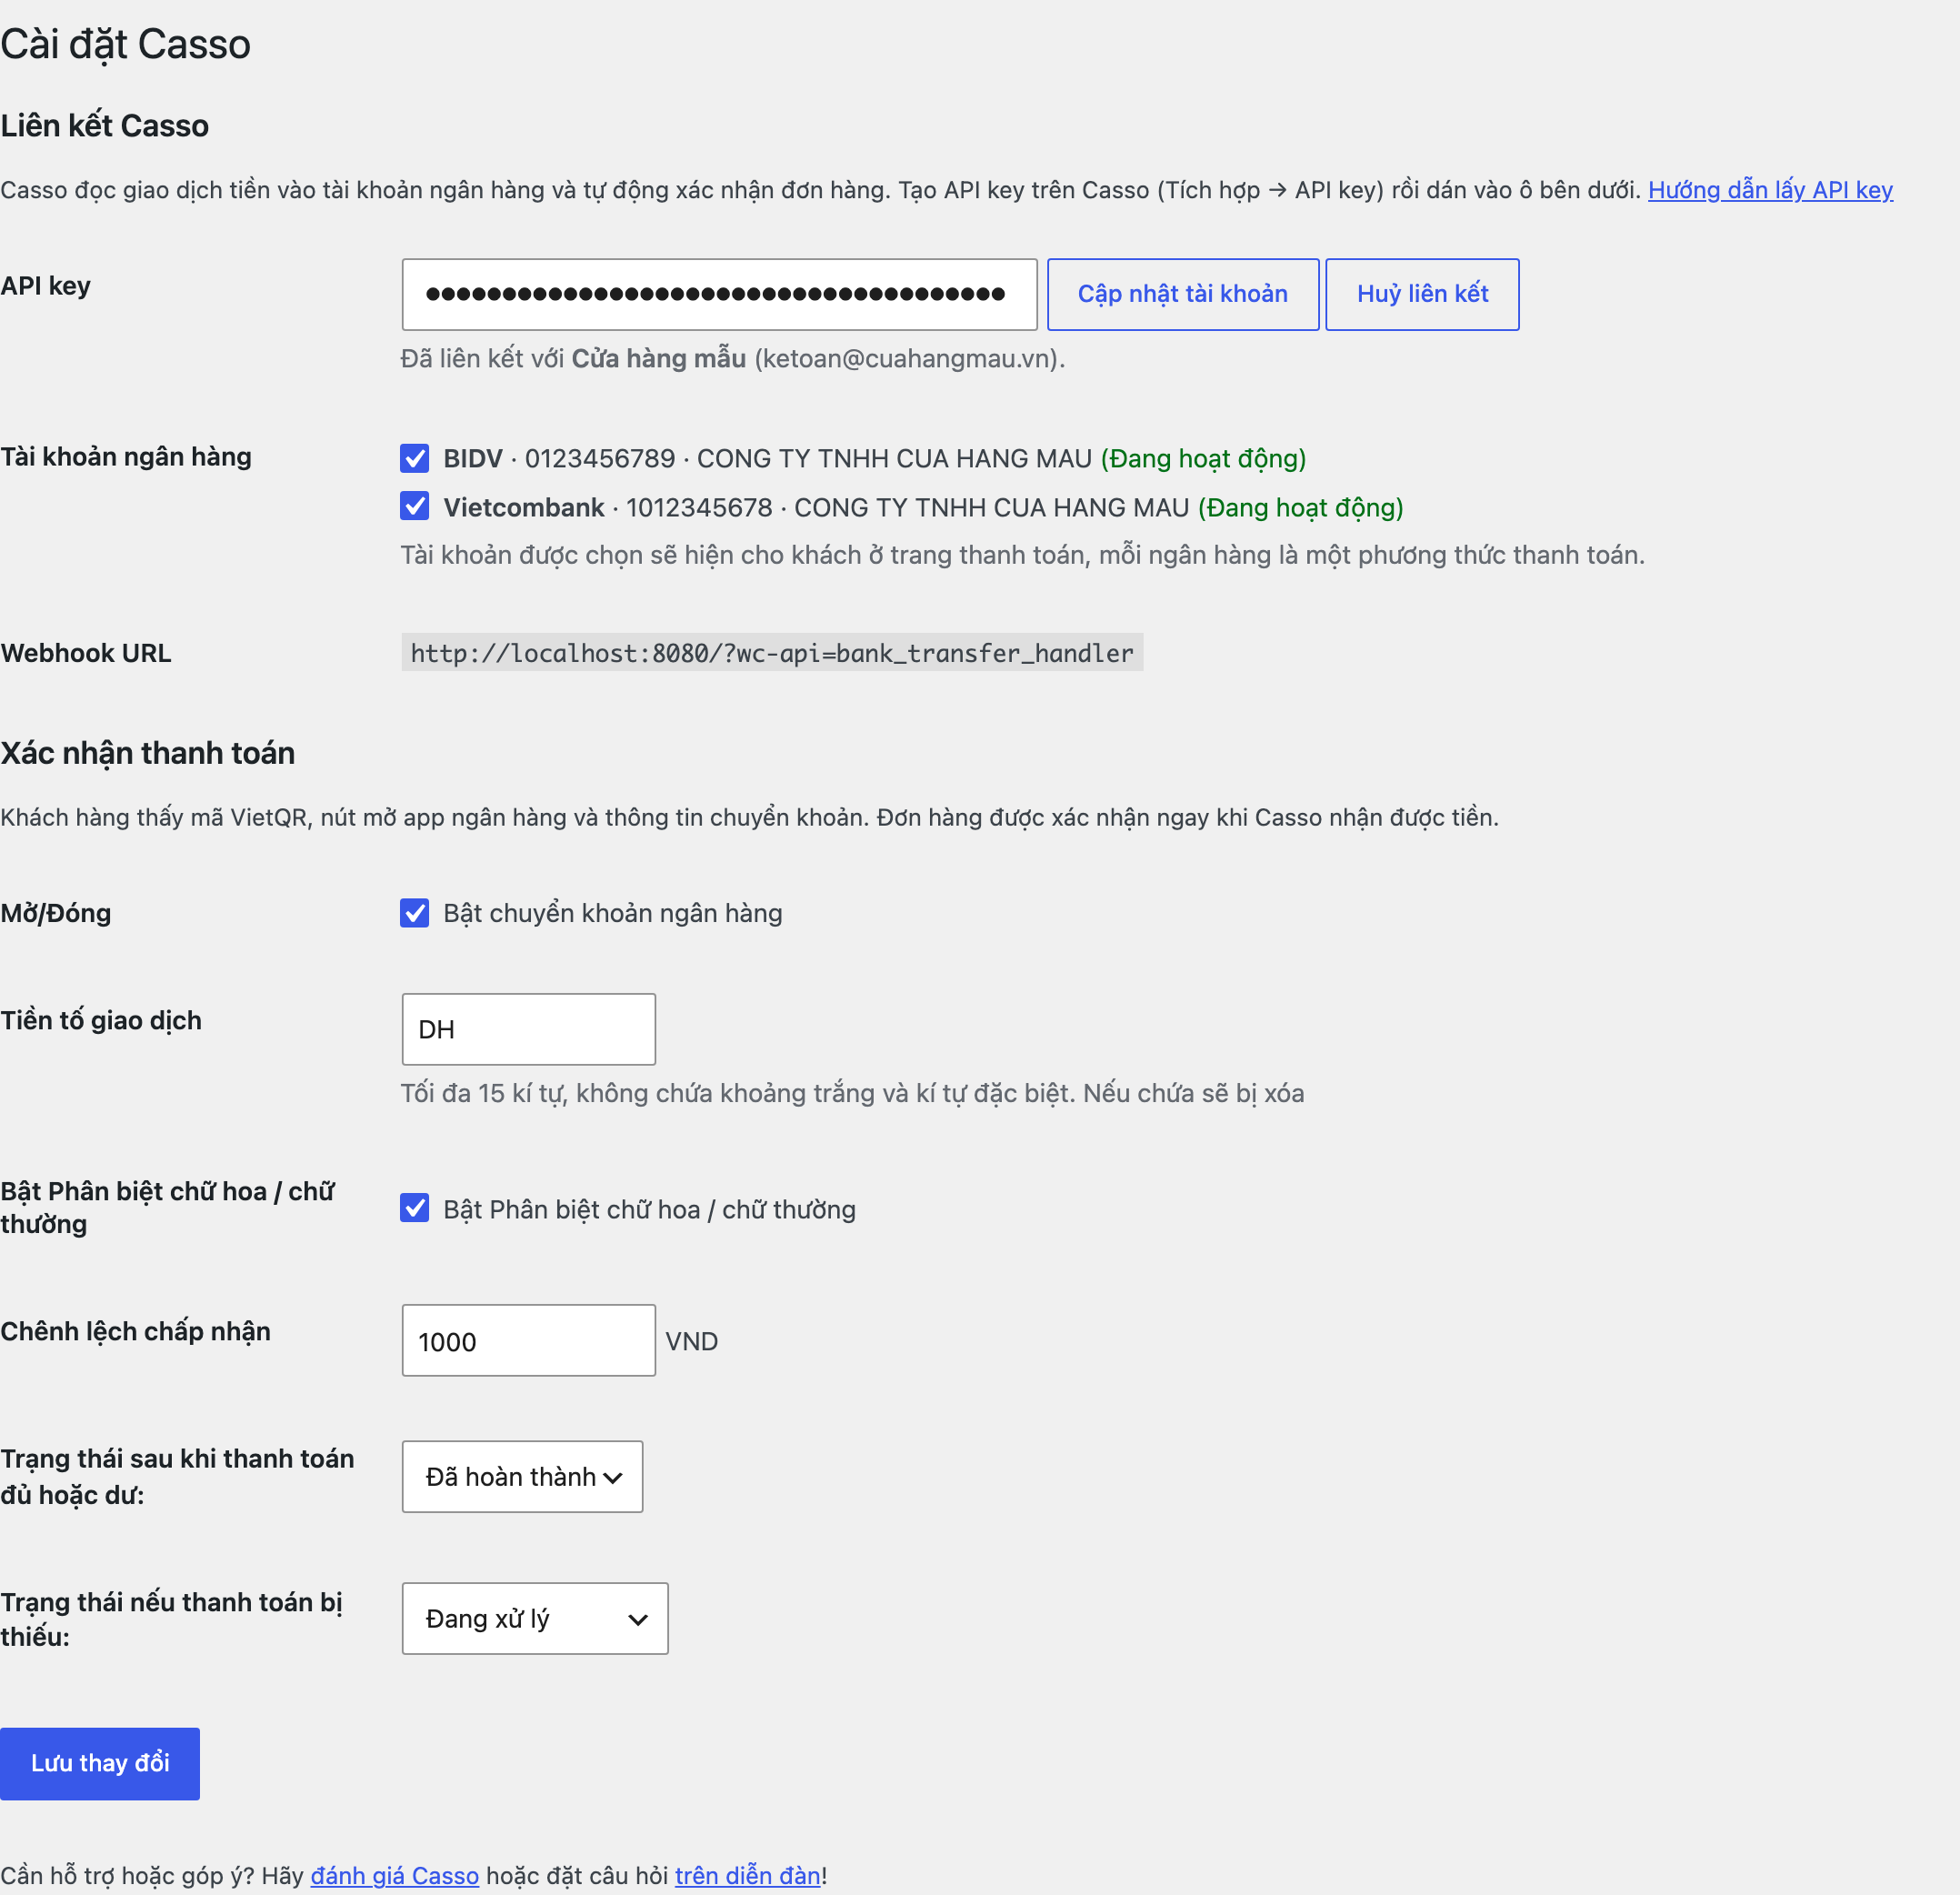The image size is (1960, 1895).
Task: Click the BIDV 0123456789 account label text
Action: point(875,458)
